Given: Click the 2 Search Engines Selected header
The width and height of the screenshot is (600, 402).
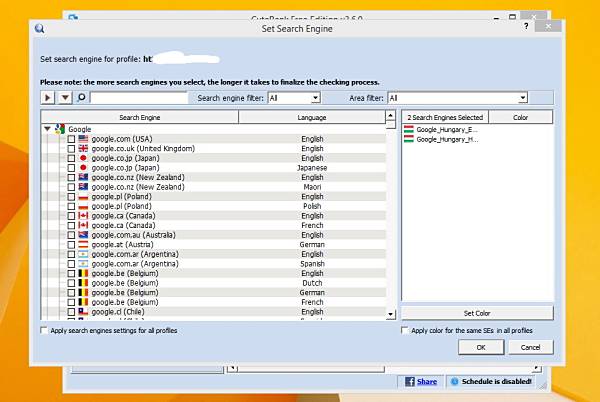Looking at the screenshot, I should pyautogui.click(x=445, y=117).
